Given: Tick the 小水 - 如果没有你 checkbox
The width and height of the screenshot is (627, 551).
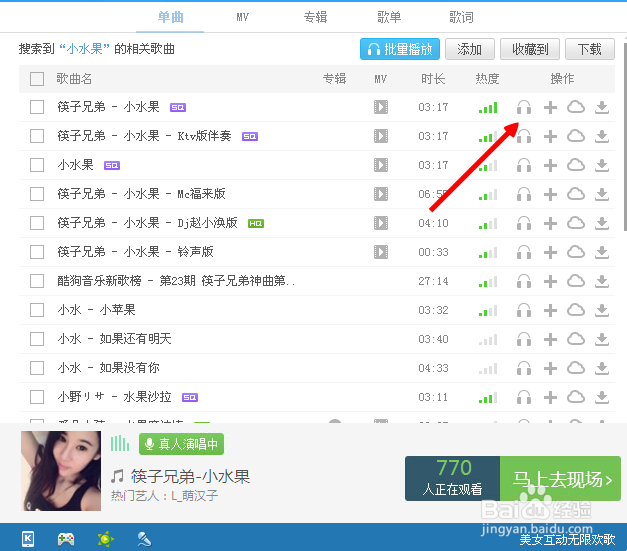Looking at the screenshot, I should (37, 368).
